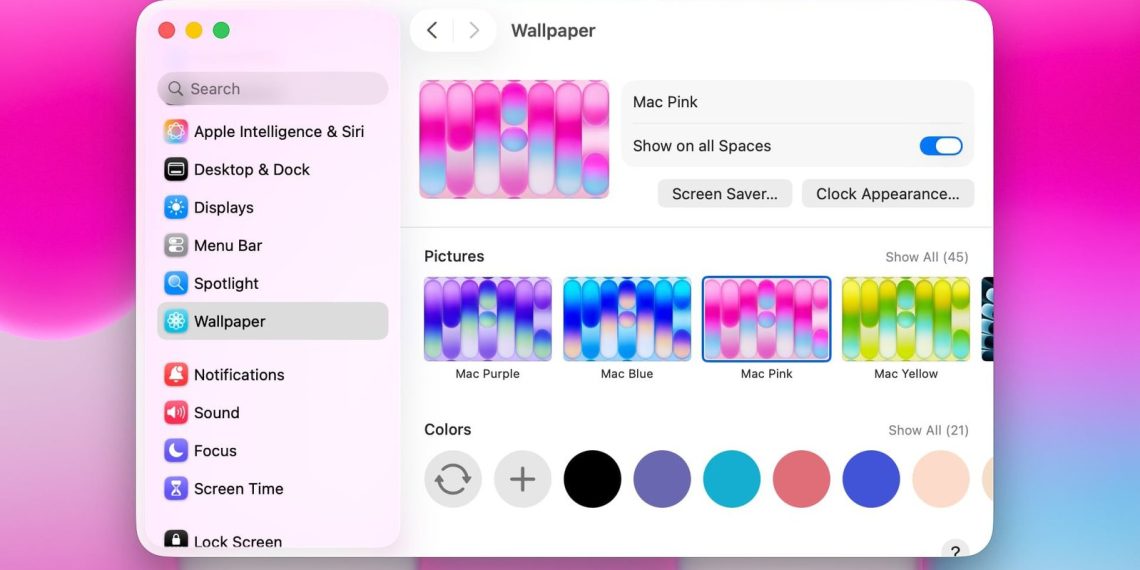This screenshot has height=570, width=1140.
Task: Select the Focus moon icon
Action: click(x=176, y=451)
